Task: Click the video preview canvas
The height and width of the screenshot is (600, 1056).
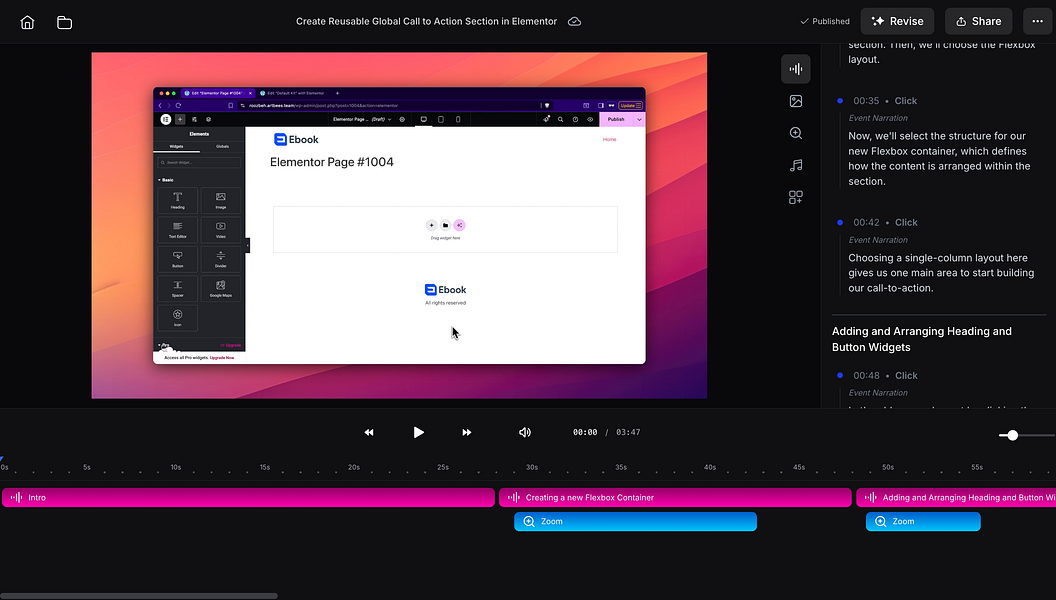Action: click(399, 226)
